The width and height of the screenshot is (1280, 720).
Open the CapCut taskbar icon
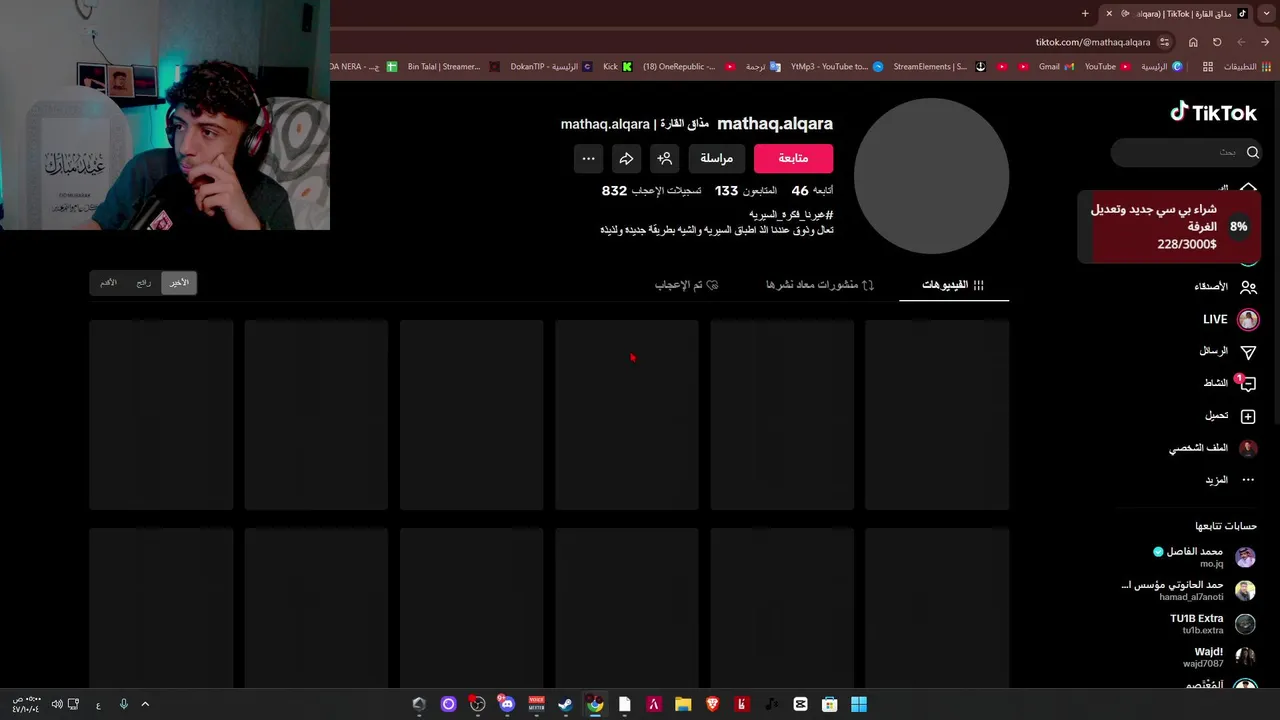(x=800, y=704)
